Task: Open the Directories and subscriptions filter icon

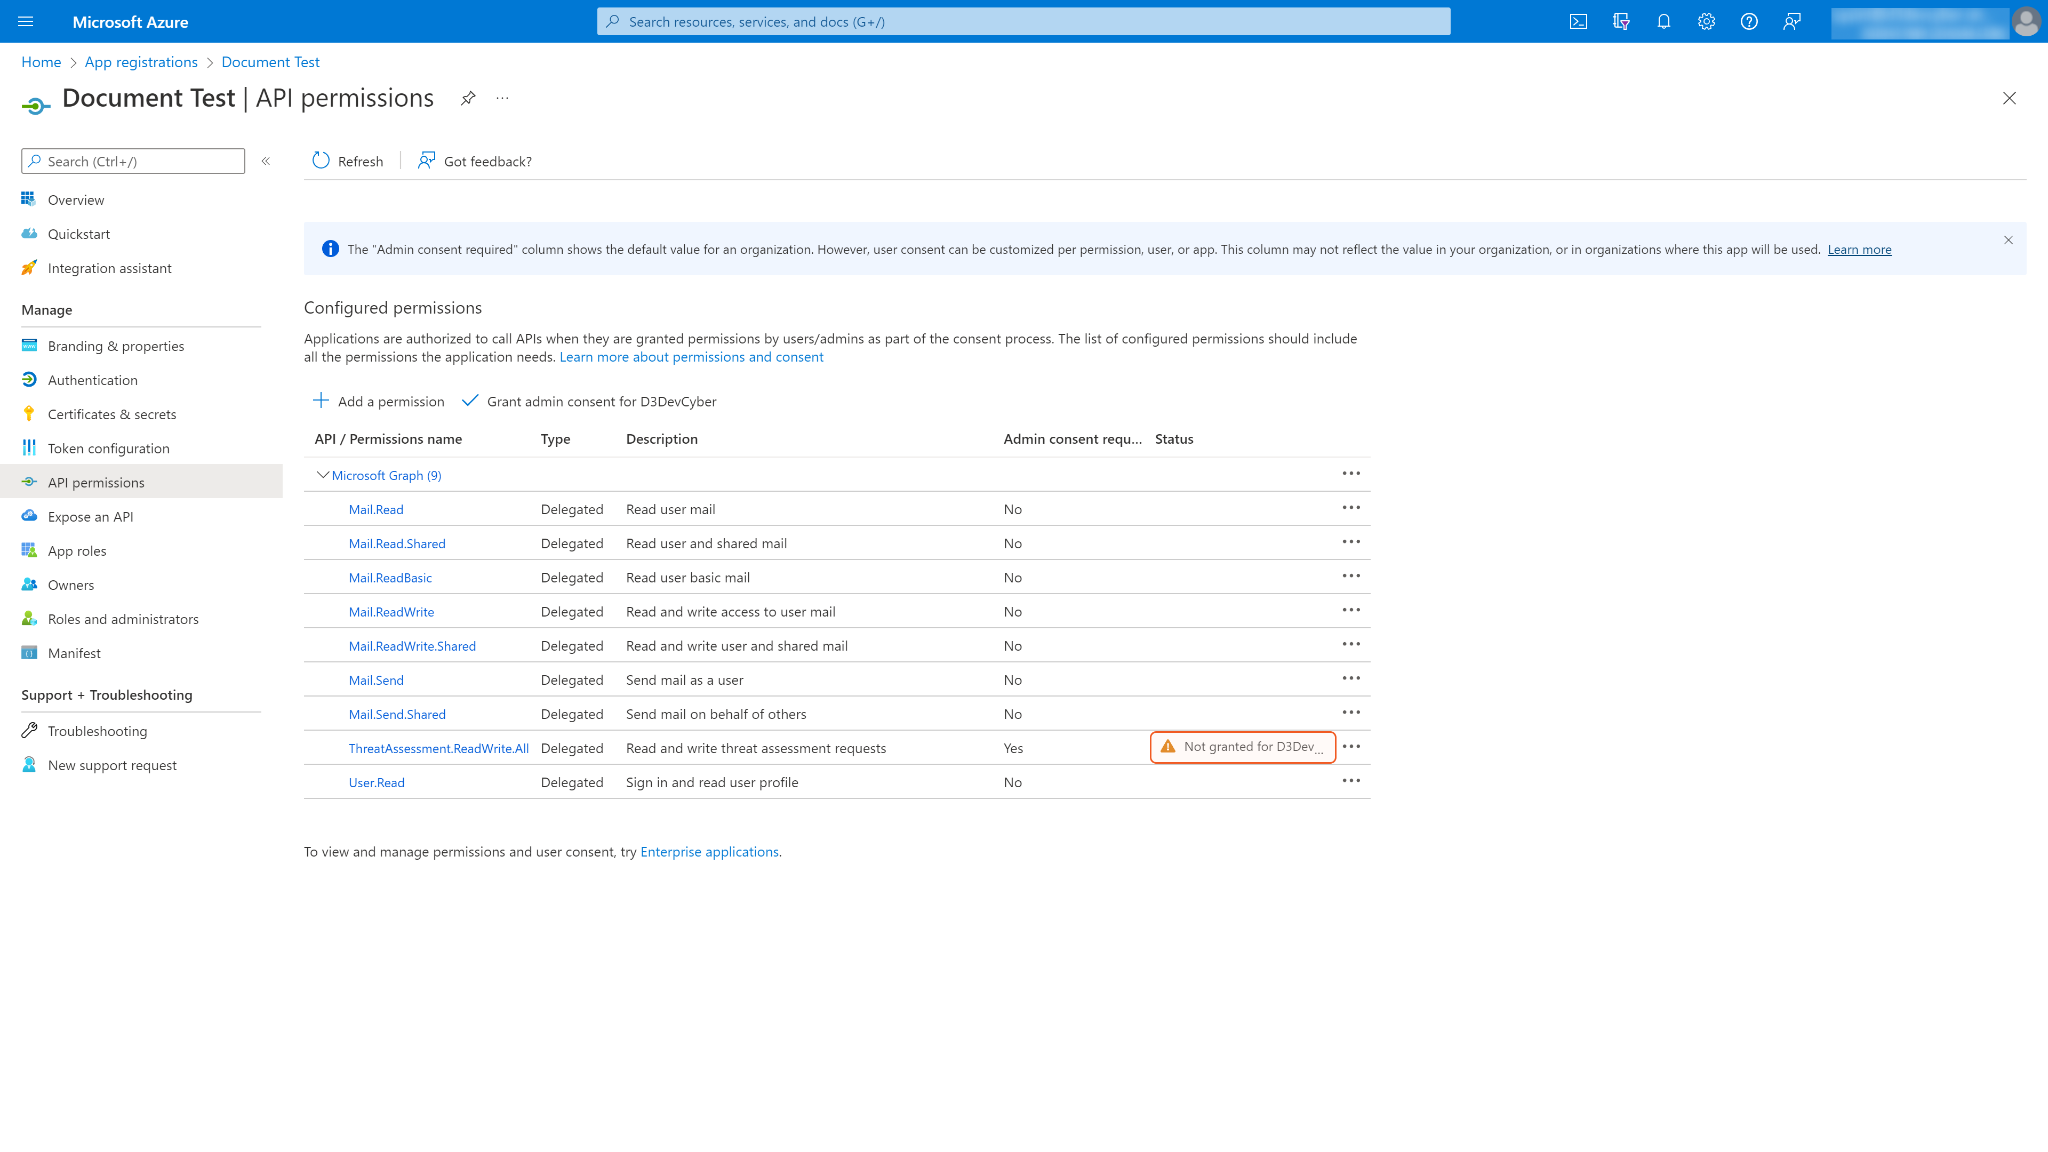Action: [x=1621, y=22]
